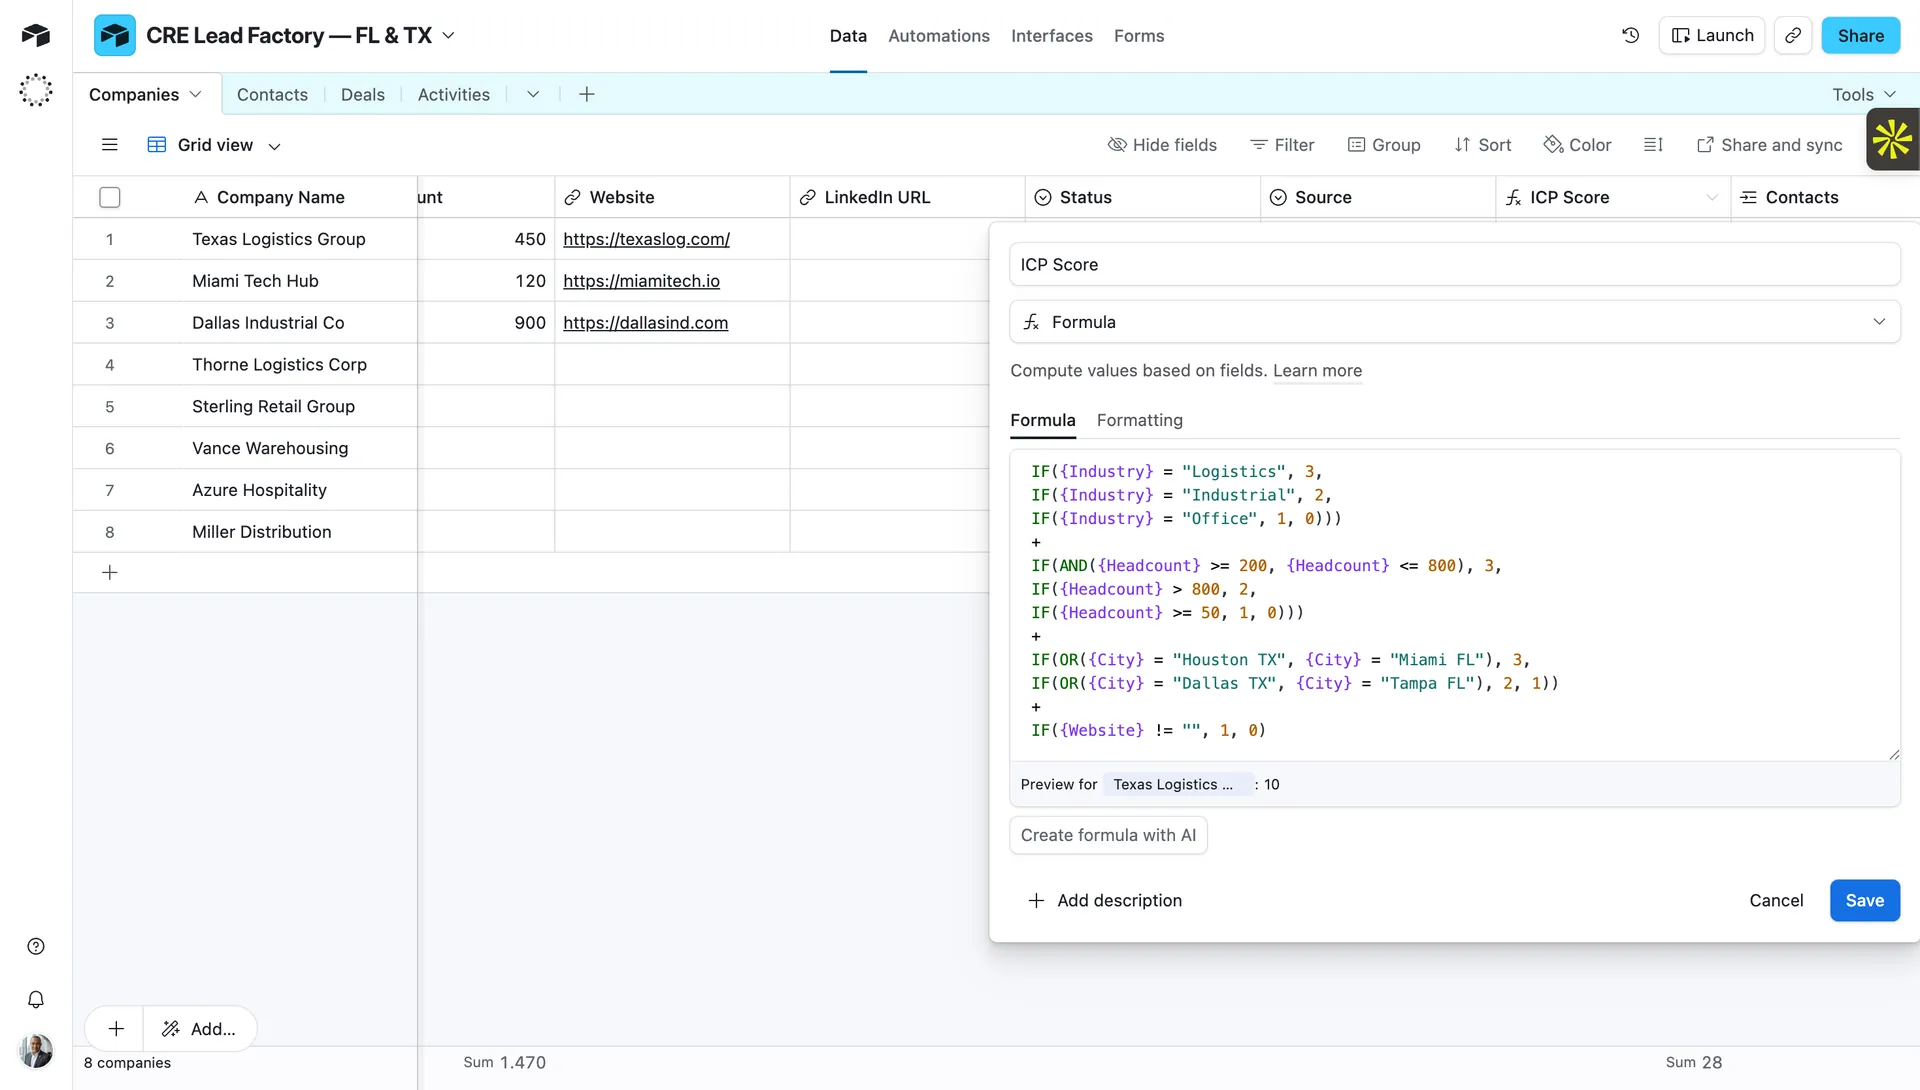Viewport: 1920px width, 1090px height.
Task: Click the Color paint bucket tool
Action: 1577,145
